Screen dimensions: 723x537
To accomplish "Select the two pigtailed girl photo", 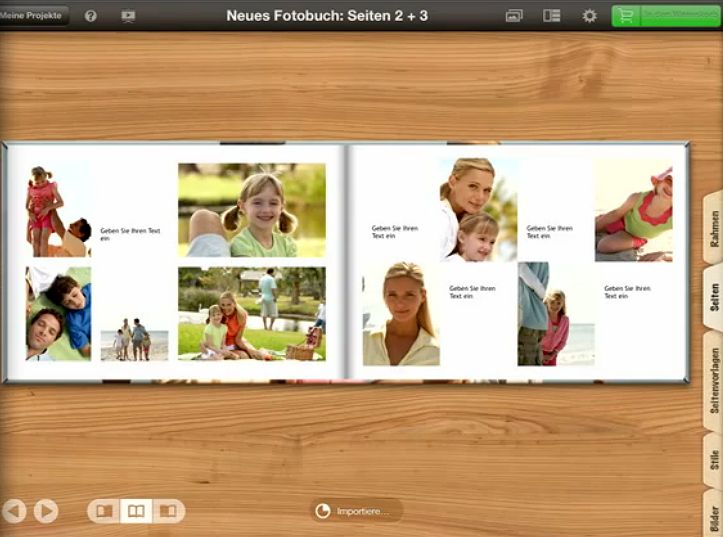I will [x=251, y=210].
